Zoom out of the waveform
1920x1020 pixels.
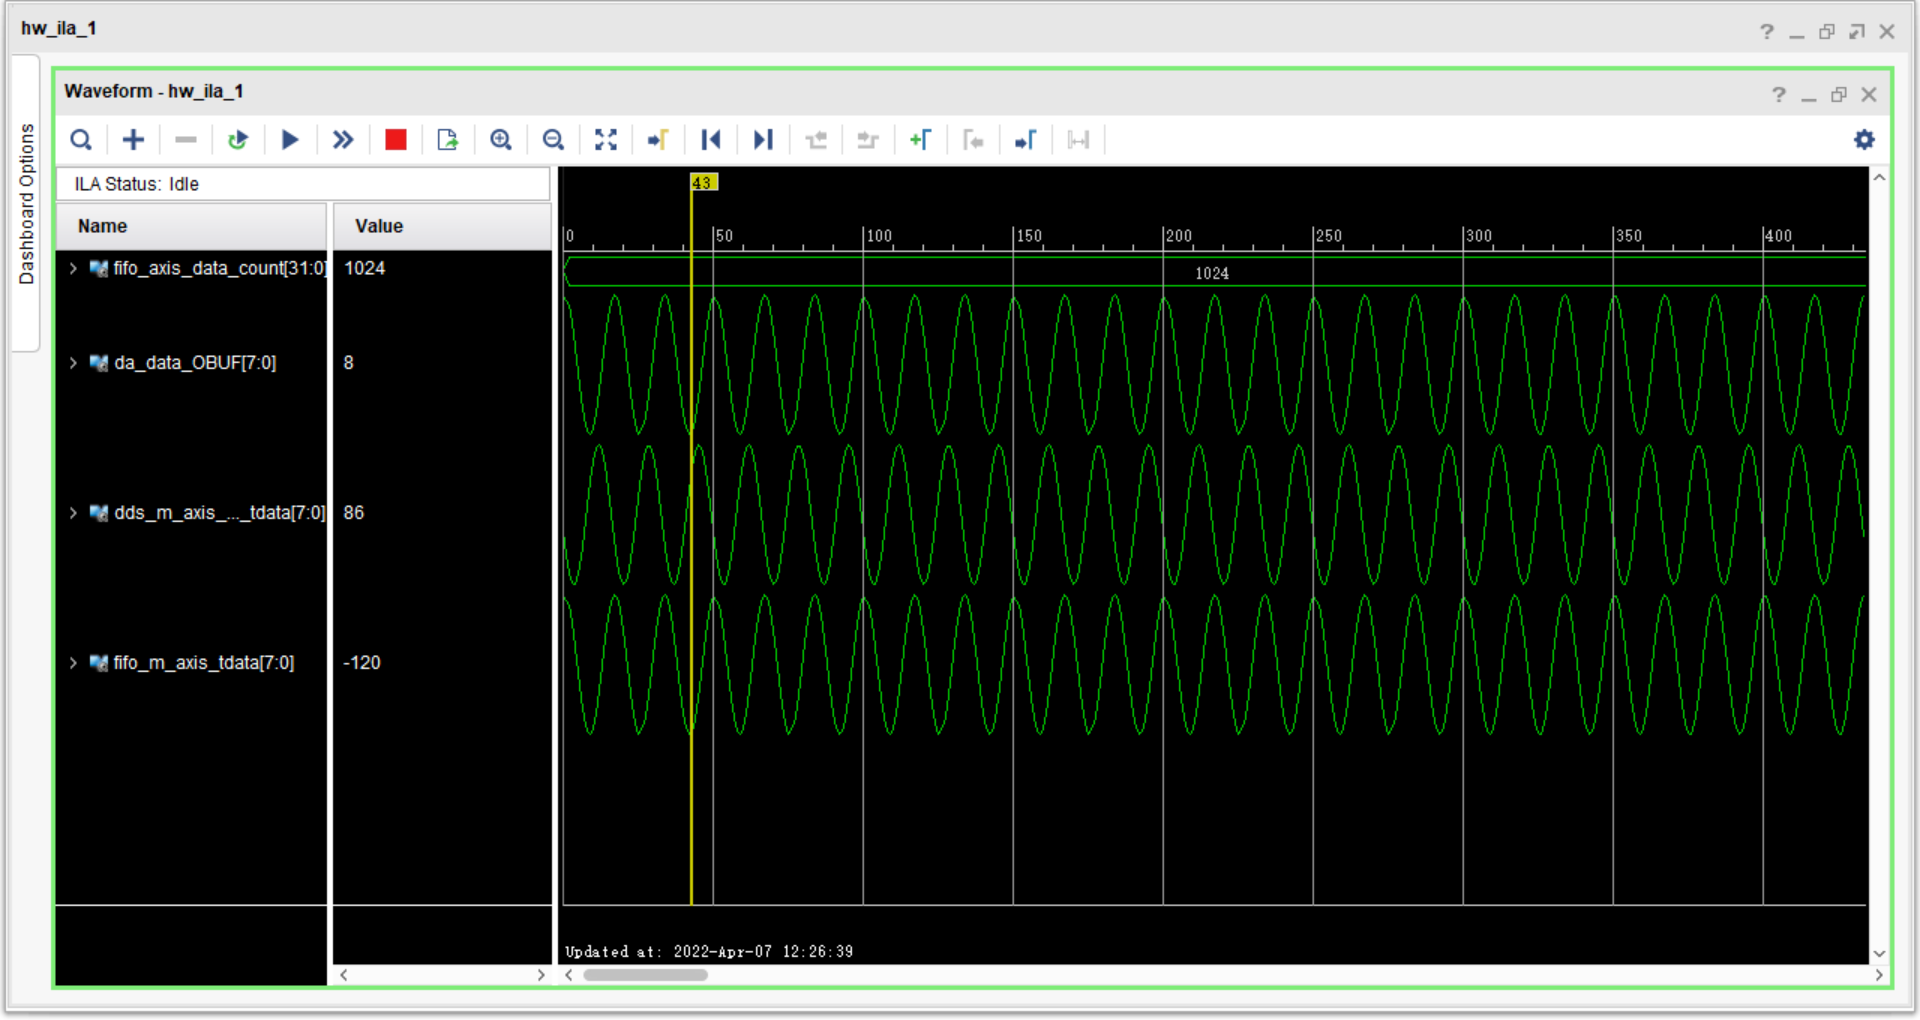click(553, 140)
